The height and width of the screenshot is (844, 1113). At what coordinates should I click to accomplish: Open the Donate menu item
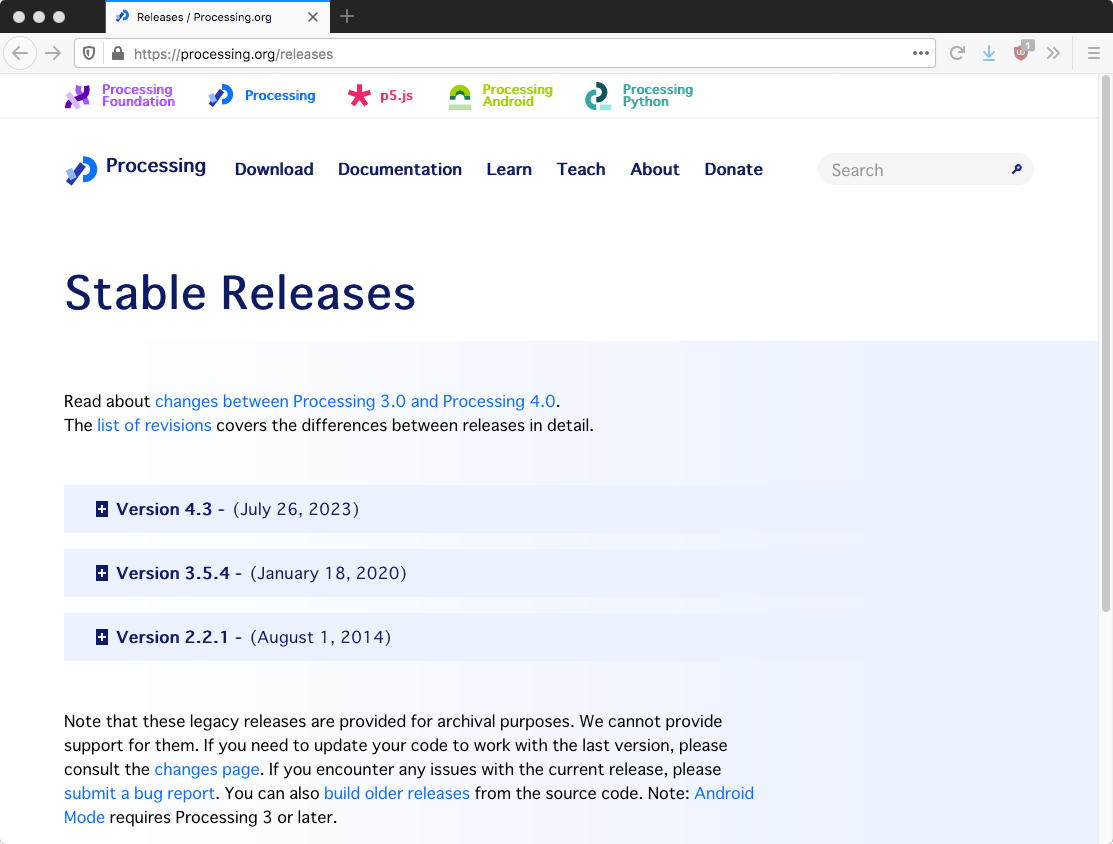pyautogui.click(x=733, y=169)
